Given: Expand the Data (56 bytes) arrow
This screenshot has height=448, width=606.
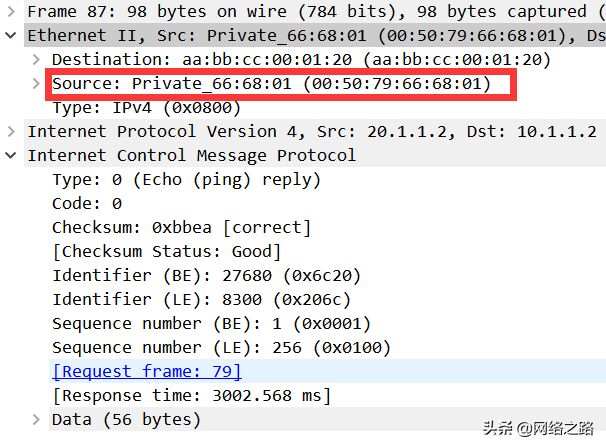Looking at the screenshot, I should coord(36,419).
